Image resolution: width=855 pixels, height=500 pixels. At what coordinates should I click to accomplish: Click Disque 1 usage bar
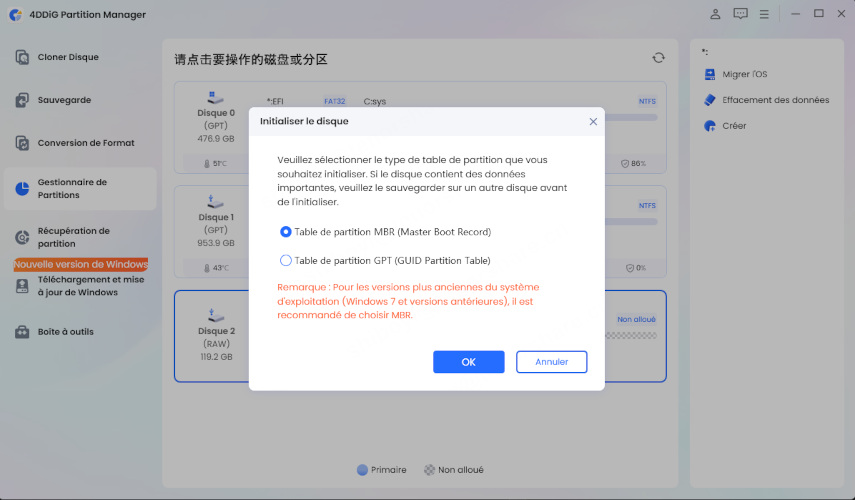(x=631, y=222)
